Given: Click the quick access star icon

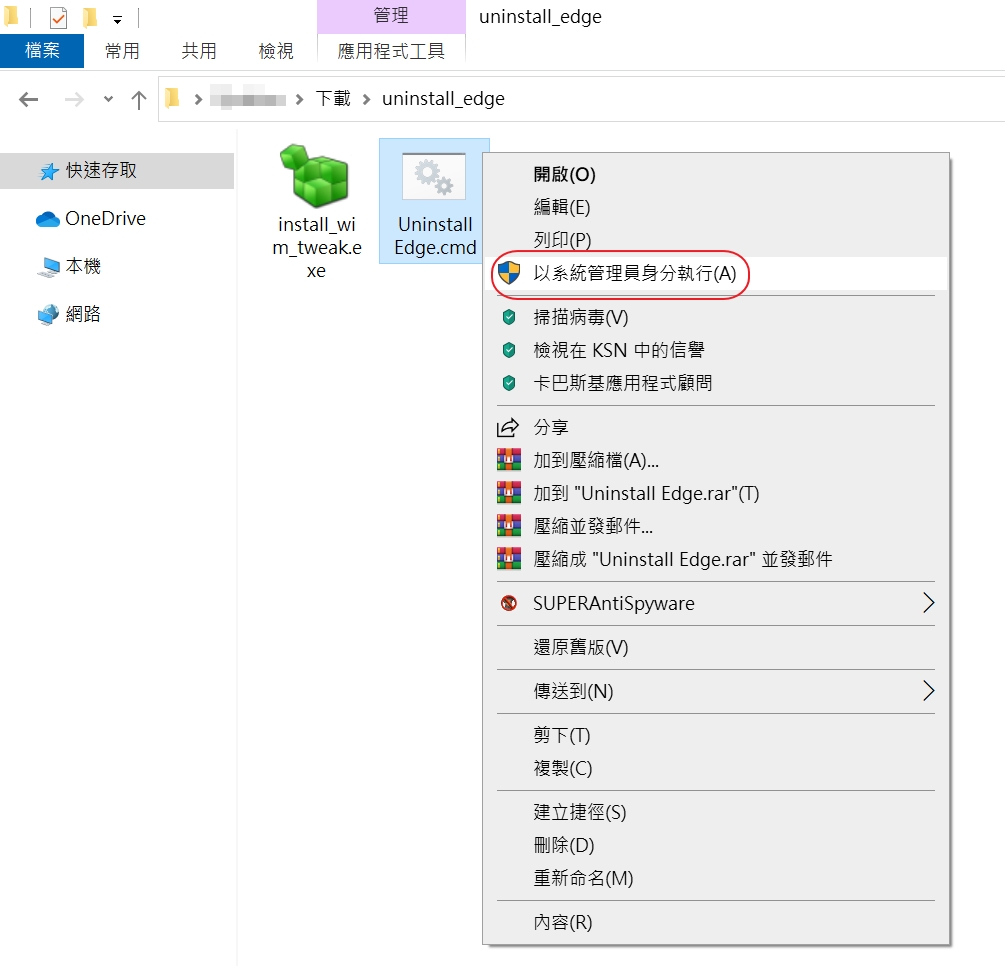Looking at the screenshot, I should point(49,171).
